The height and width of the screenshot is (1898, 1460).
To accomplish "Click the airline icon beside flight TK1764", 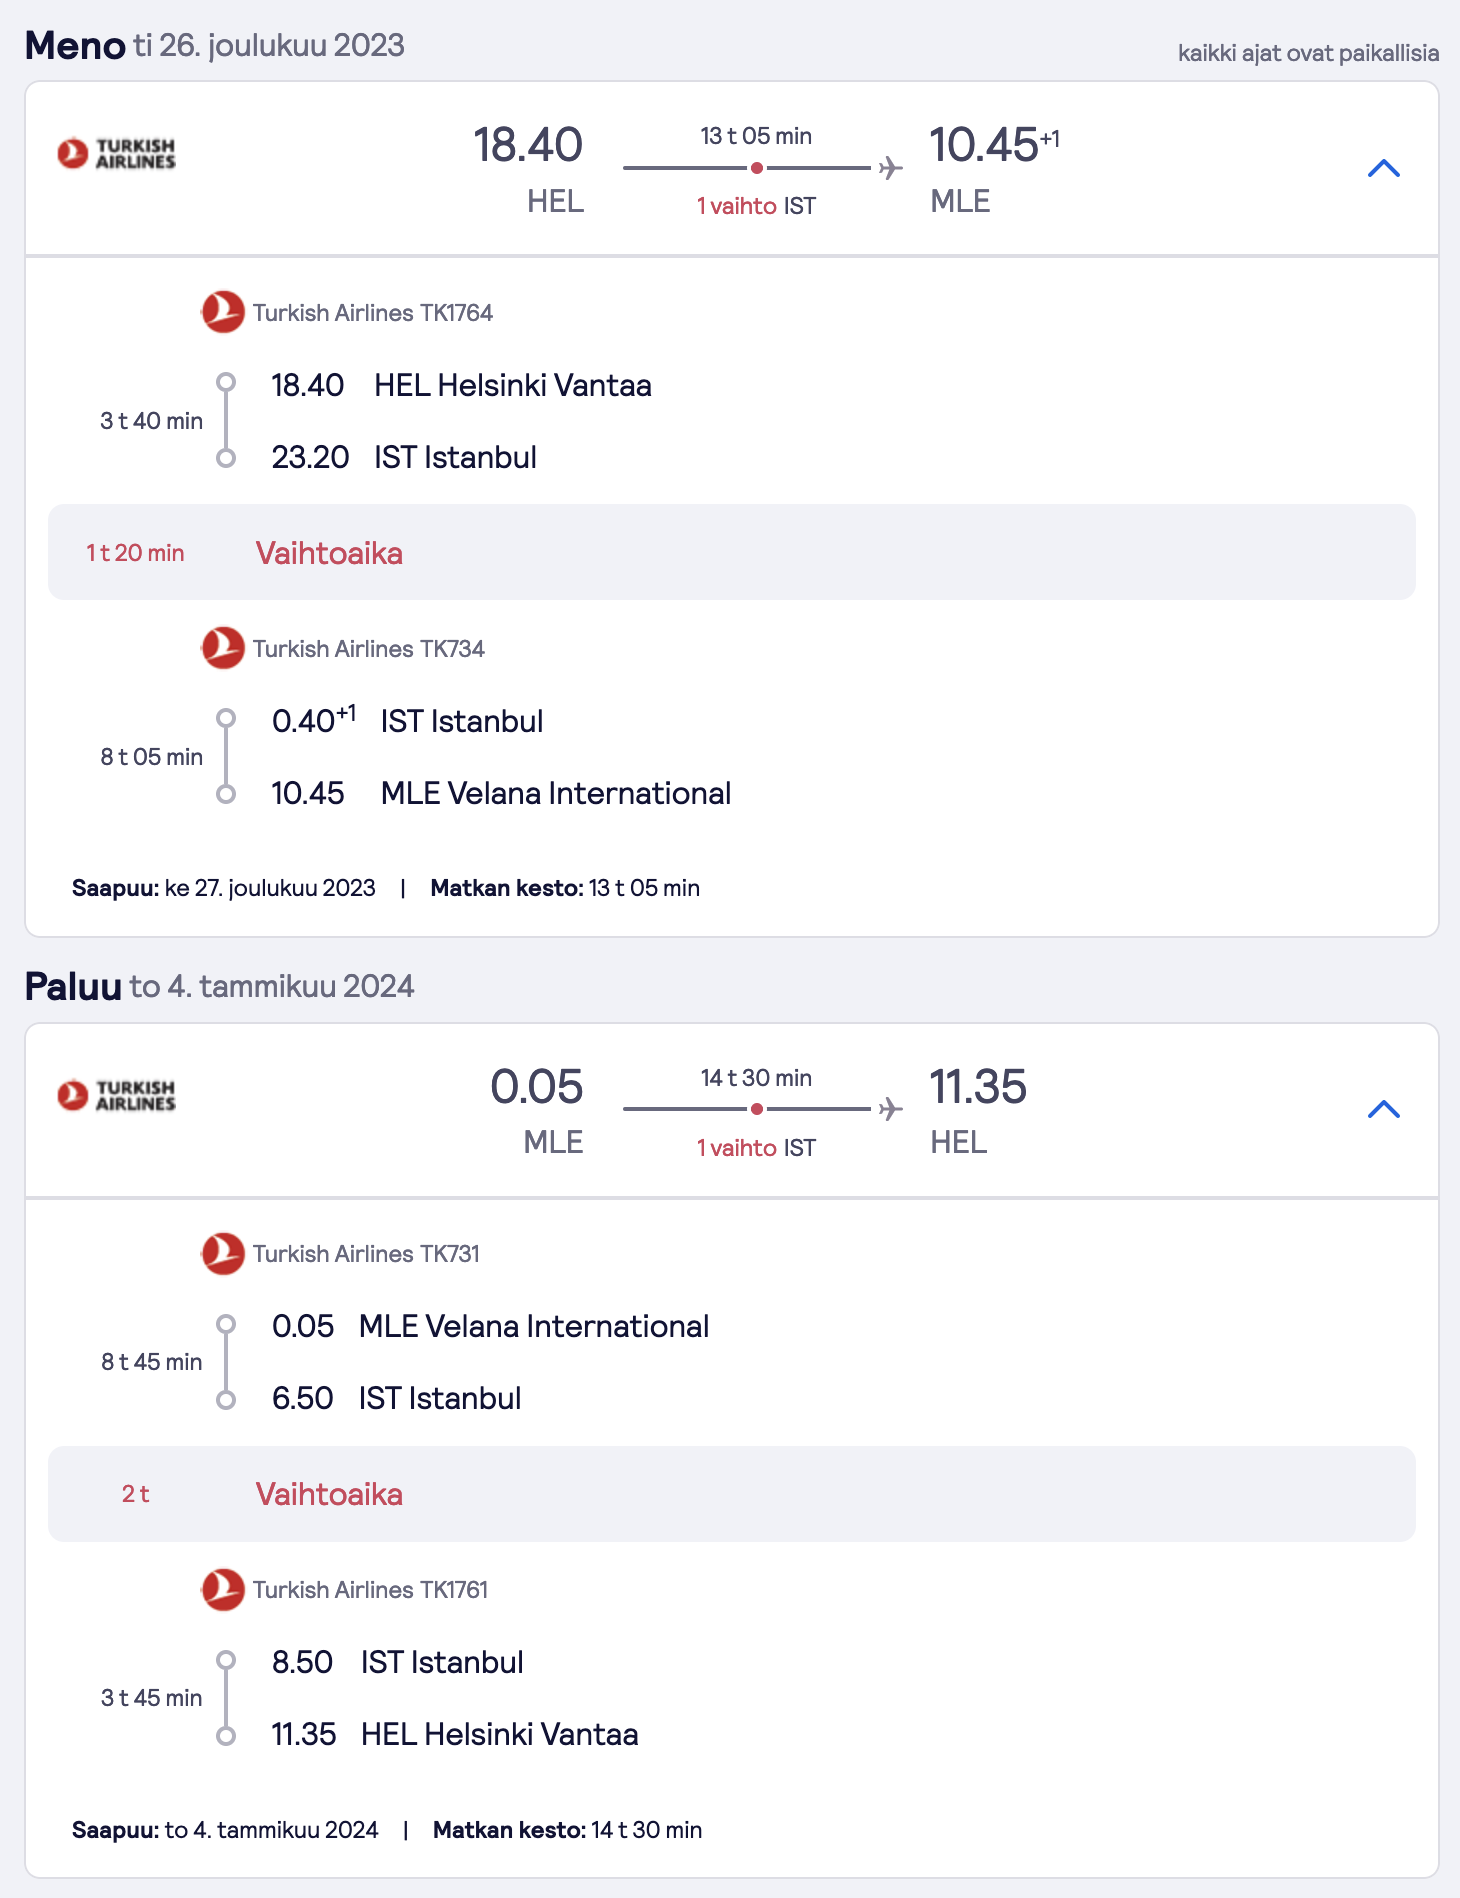I will pos(223,312).
